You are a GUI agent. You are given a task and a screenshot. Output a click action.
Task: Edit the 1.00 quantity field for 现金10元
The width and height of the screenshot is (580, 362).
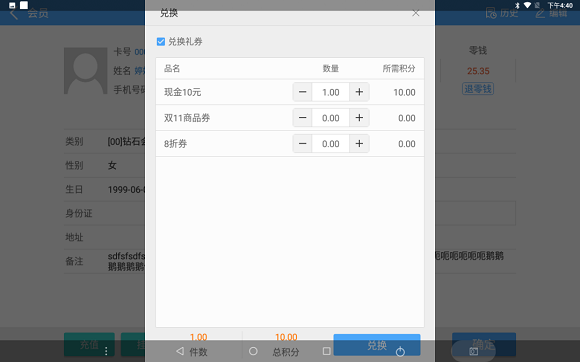tap(331, 92)
